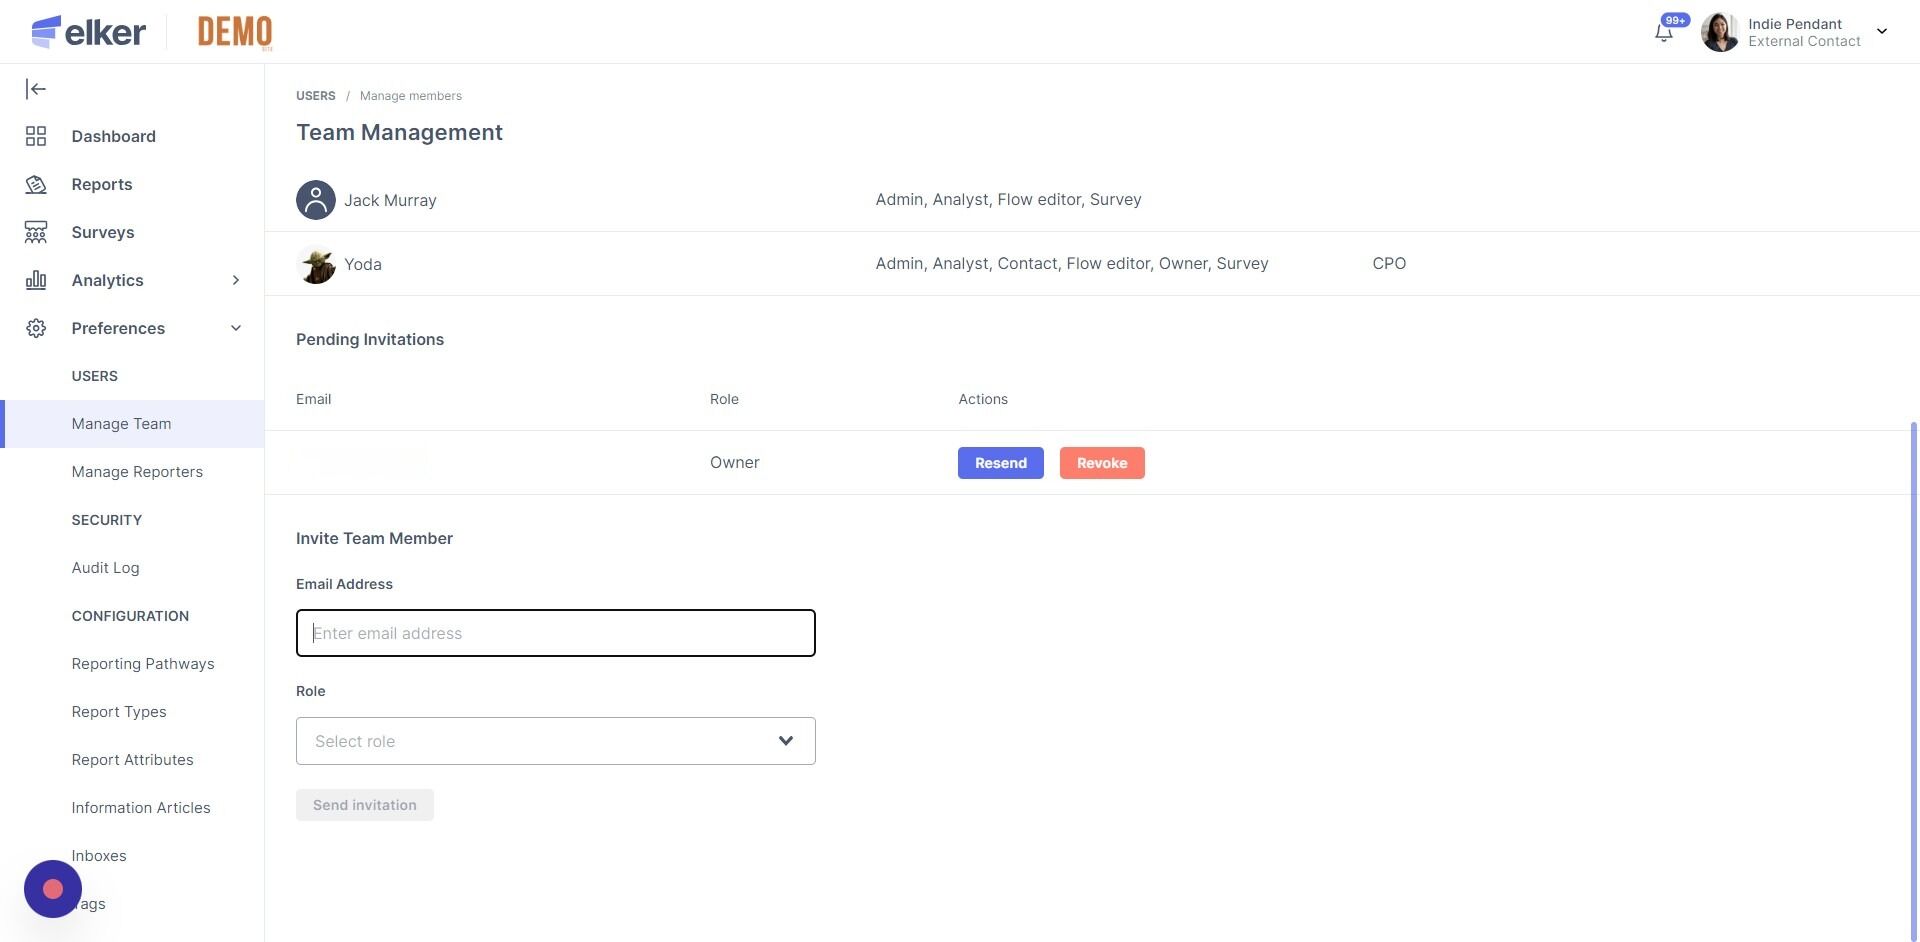Image resolution: width=1920 pixels, height=942 pixels.
Task: Click the Dashboard grid icon
Action: click(36, 136)
